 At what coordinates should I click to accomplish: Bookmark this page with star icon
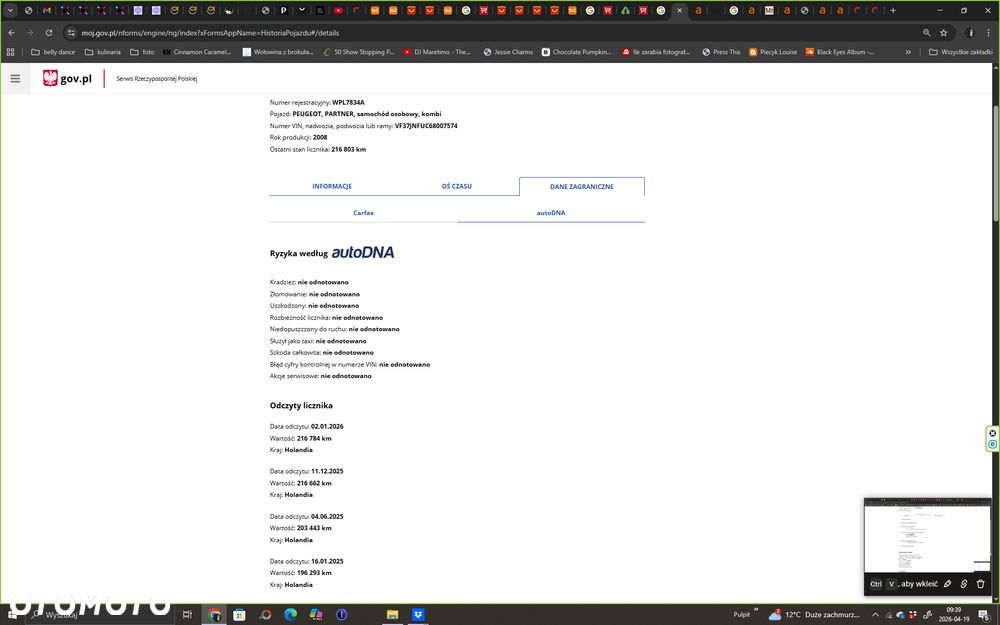pos(944,33)
